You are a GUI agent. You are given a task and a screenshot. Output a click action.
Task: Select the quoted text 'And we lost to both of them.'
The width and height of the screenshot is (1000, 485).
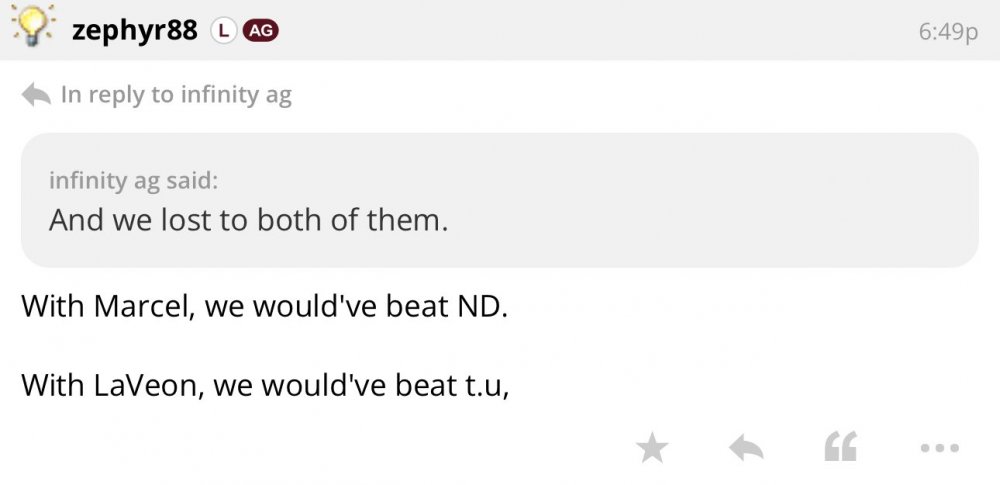[248, 220]
